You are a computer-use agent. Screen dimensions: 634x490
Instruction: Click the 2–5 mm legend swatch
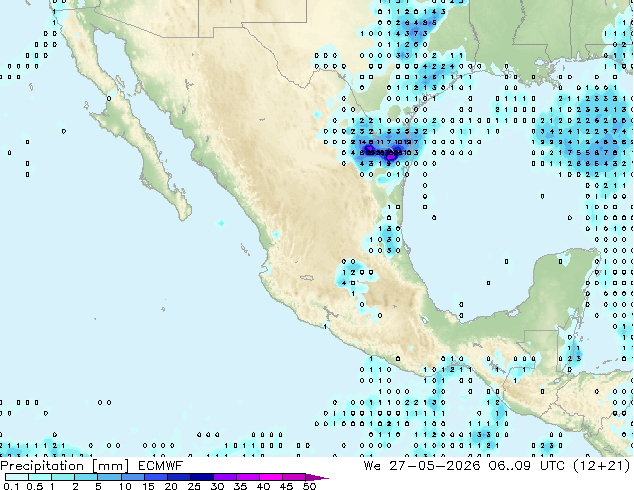point(86,477)
